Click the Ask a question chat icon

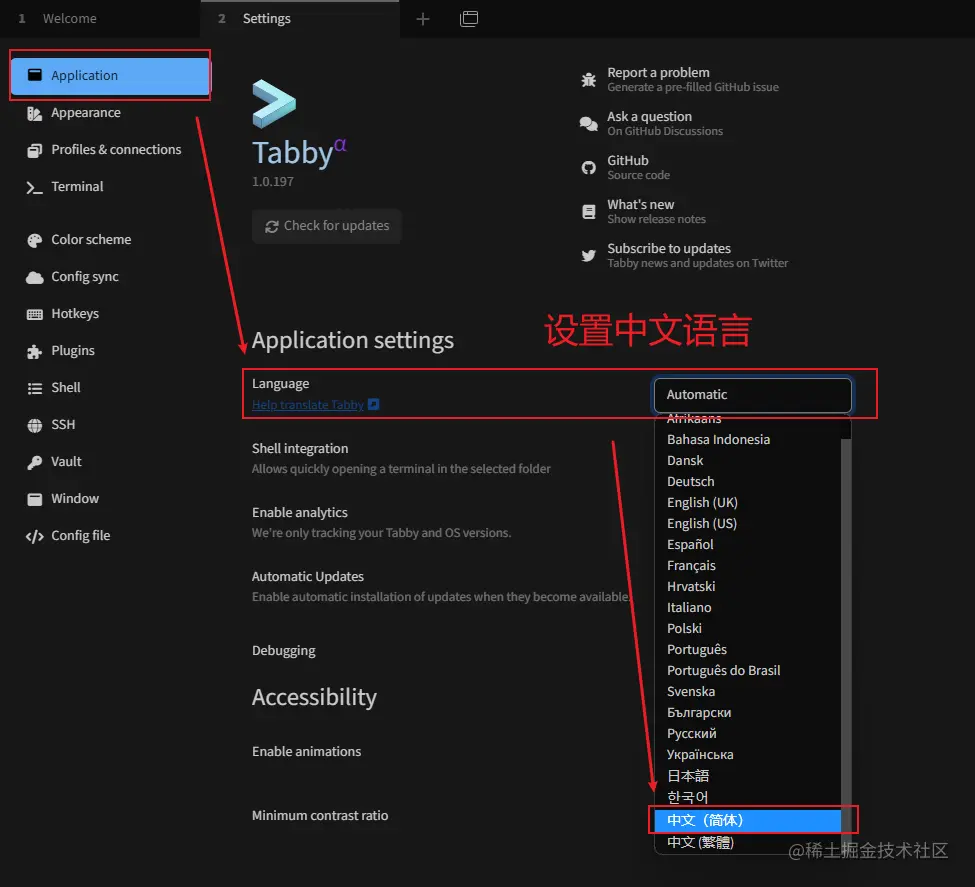tap(588, 124)
